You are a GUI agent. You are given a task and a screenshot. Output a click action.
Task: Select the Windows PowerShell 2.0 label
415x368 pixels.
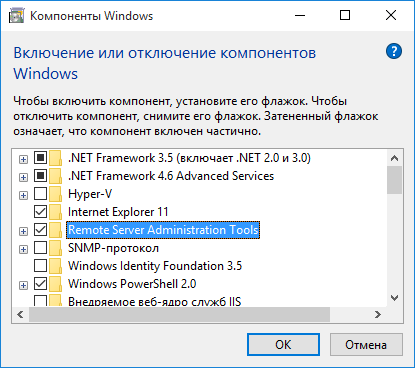[132, 284]
